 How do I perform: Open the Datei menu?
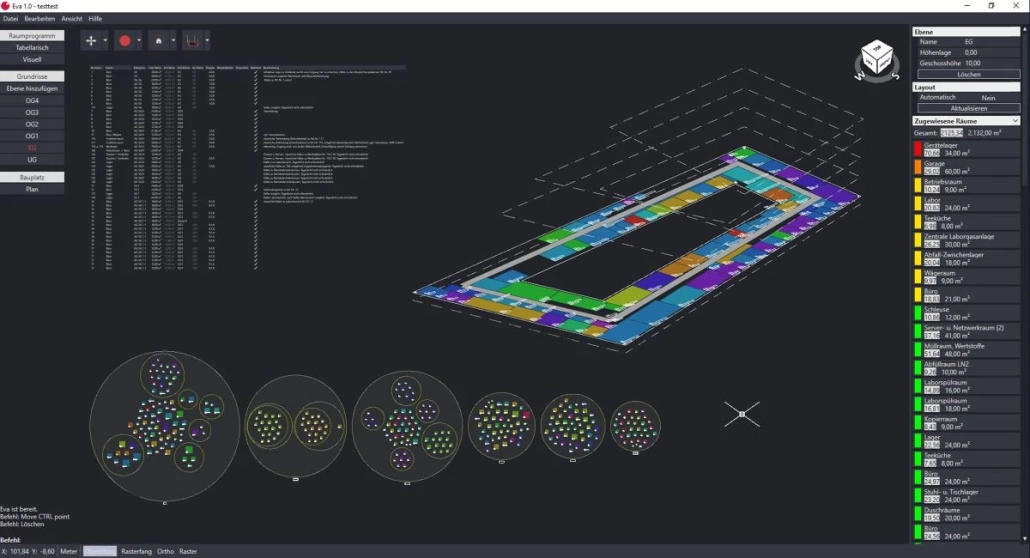(10, 18)
